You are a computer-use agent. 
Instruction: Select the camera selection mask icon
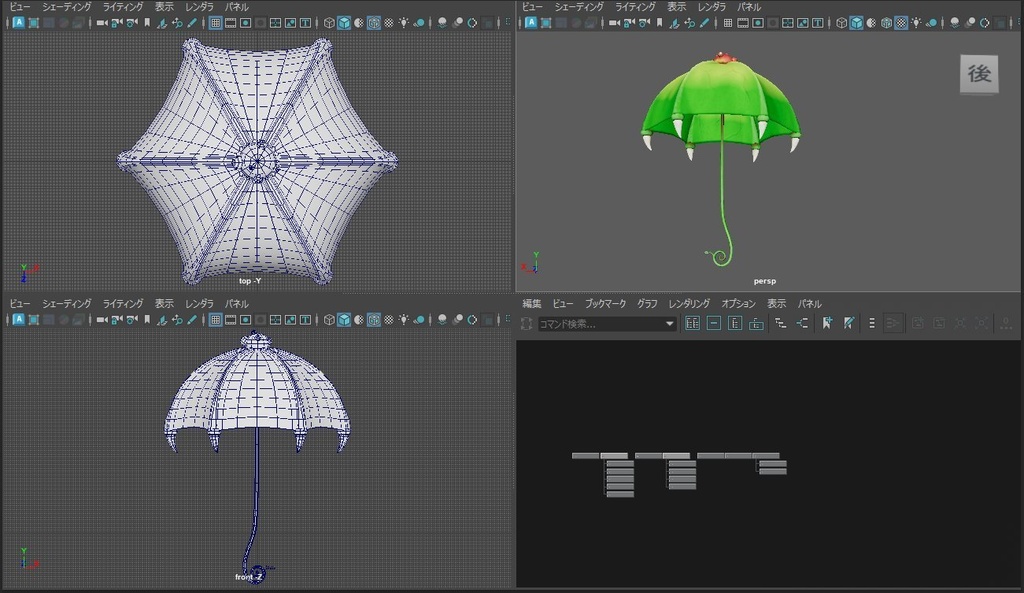click(612, 22)
